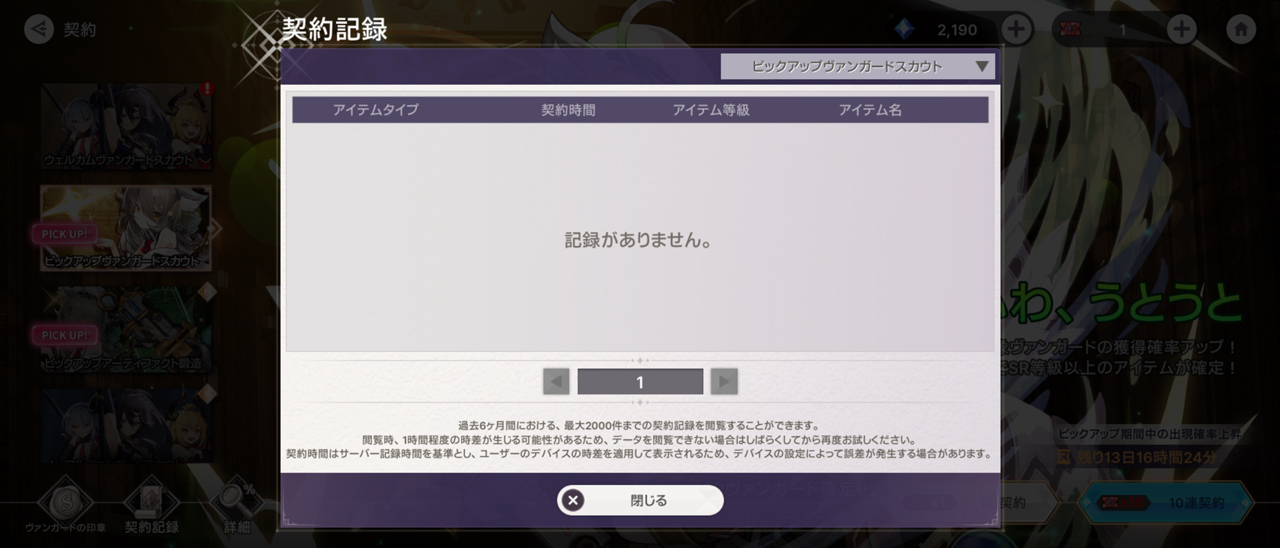Add contract tickets with plus icon
Viewport: 1280px width, 548px height.
[x=1182, y=29]
